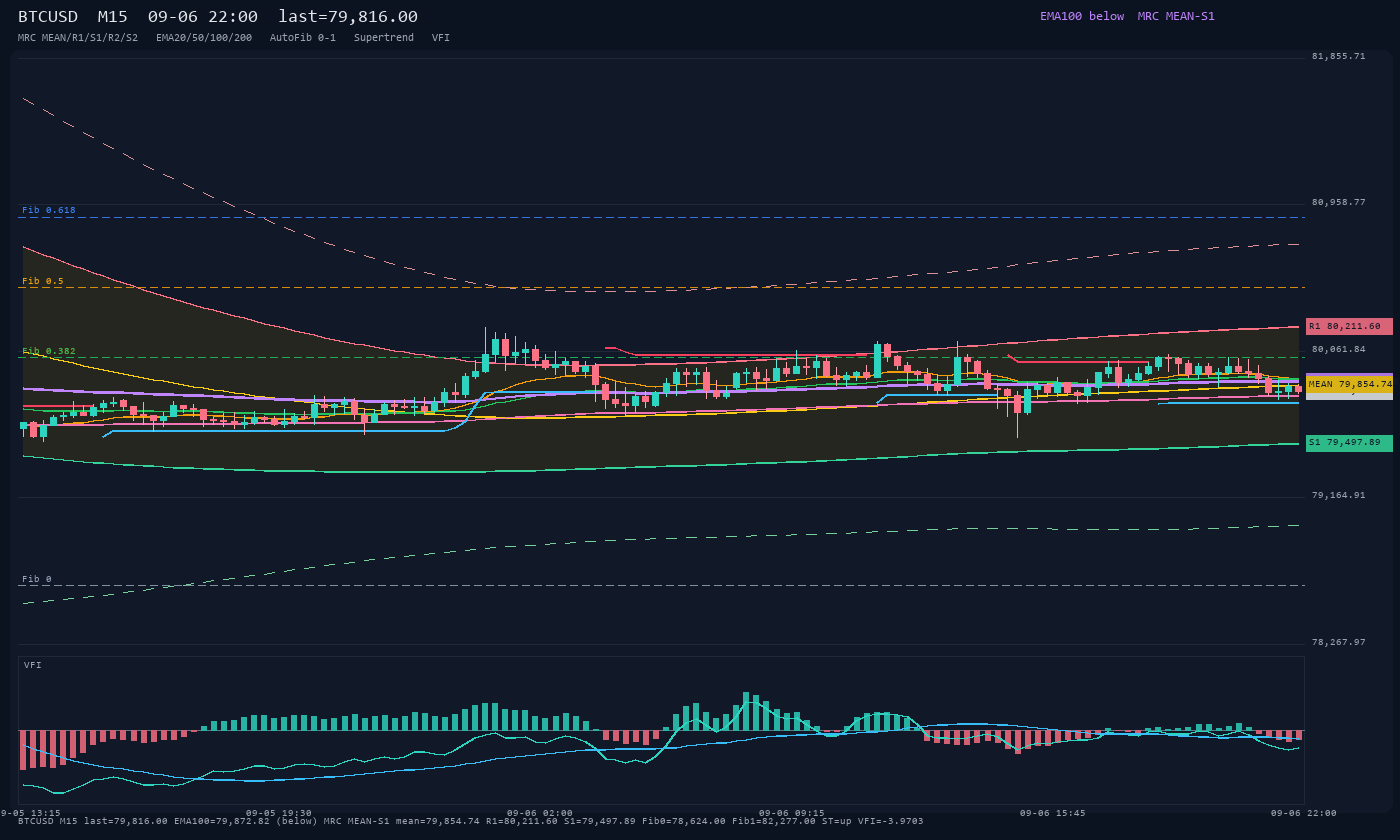Click 'Fib1=82,277.00' in the bottom status line
1400x840 pixels.
(774, 821)
